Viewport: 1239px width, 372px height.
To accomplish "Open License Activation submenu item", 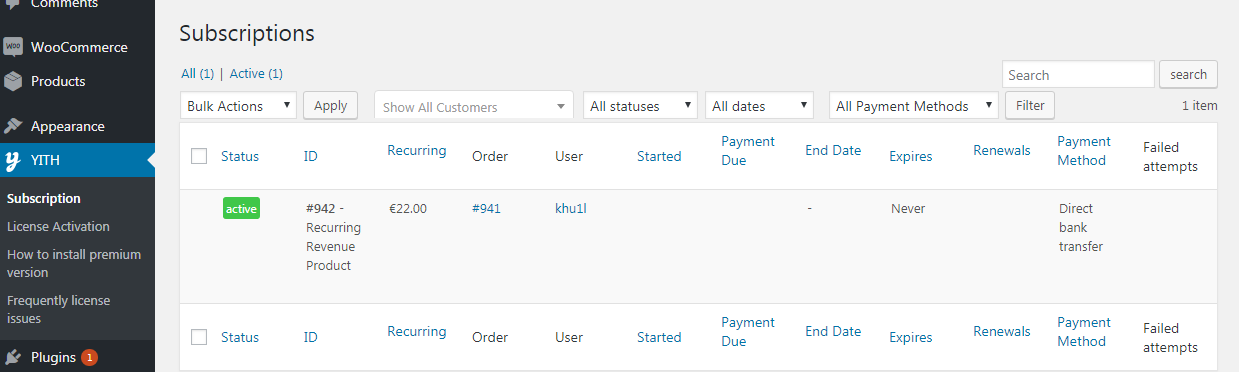I will pos(58,226).
